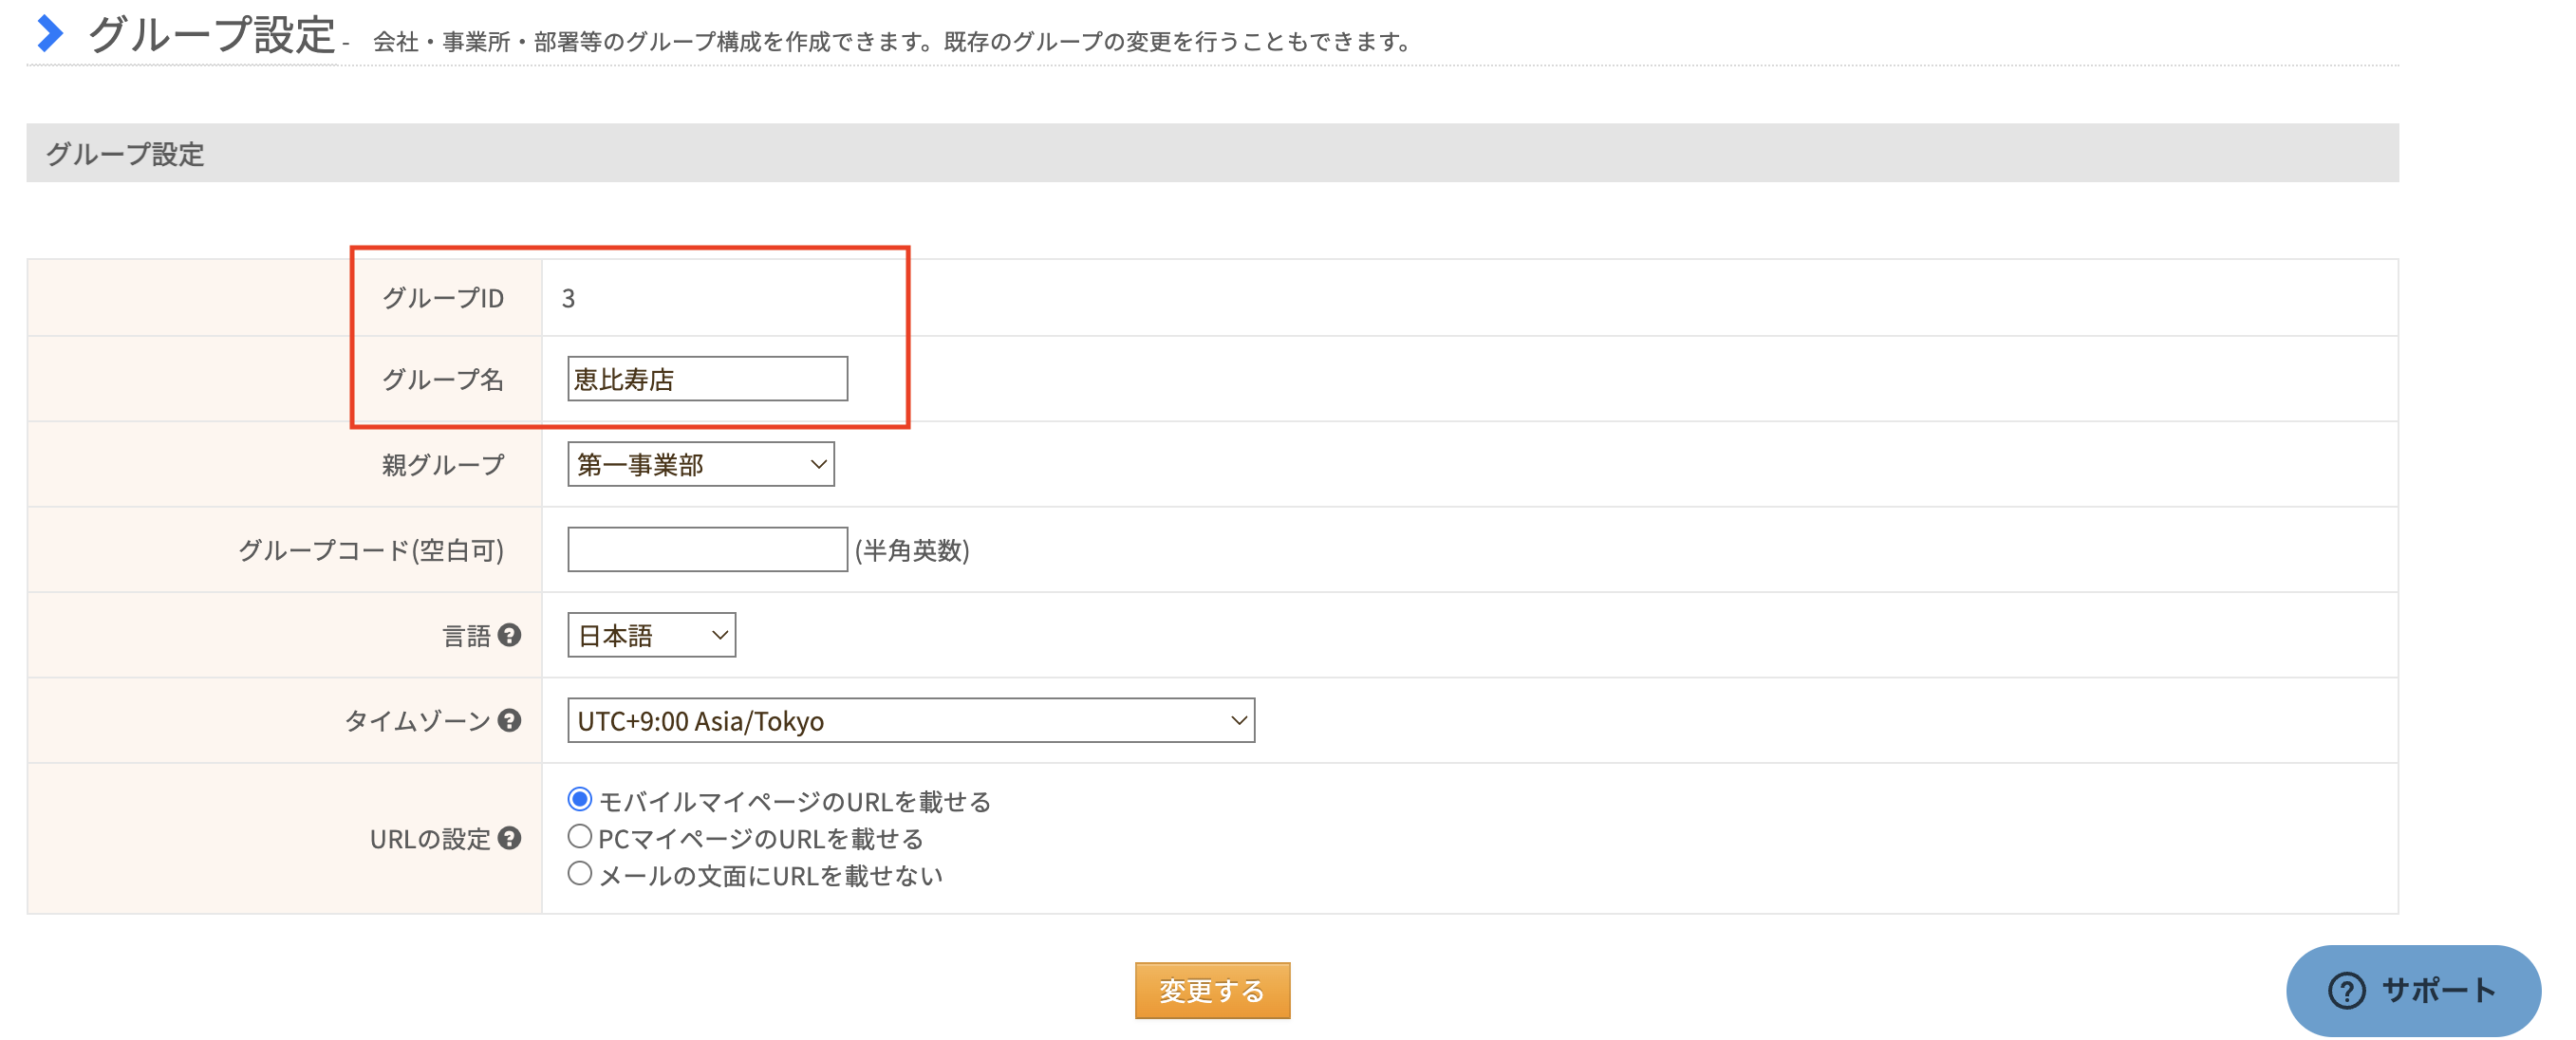This screenshot has width=2576, height=1040.
Task: Select モバイルマイページのURLを載せる radio option
Action: tap(579, 799)
